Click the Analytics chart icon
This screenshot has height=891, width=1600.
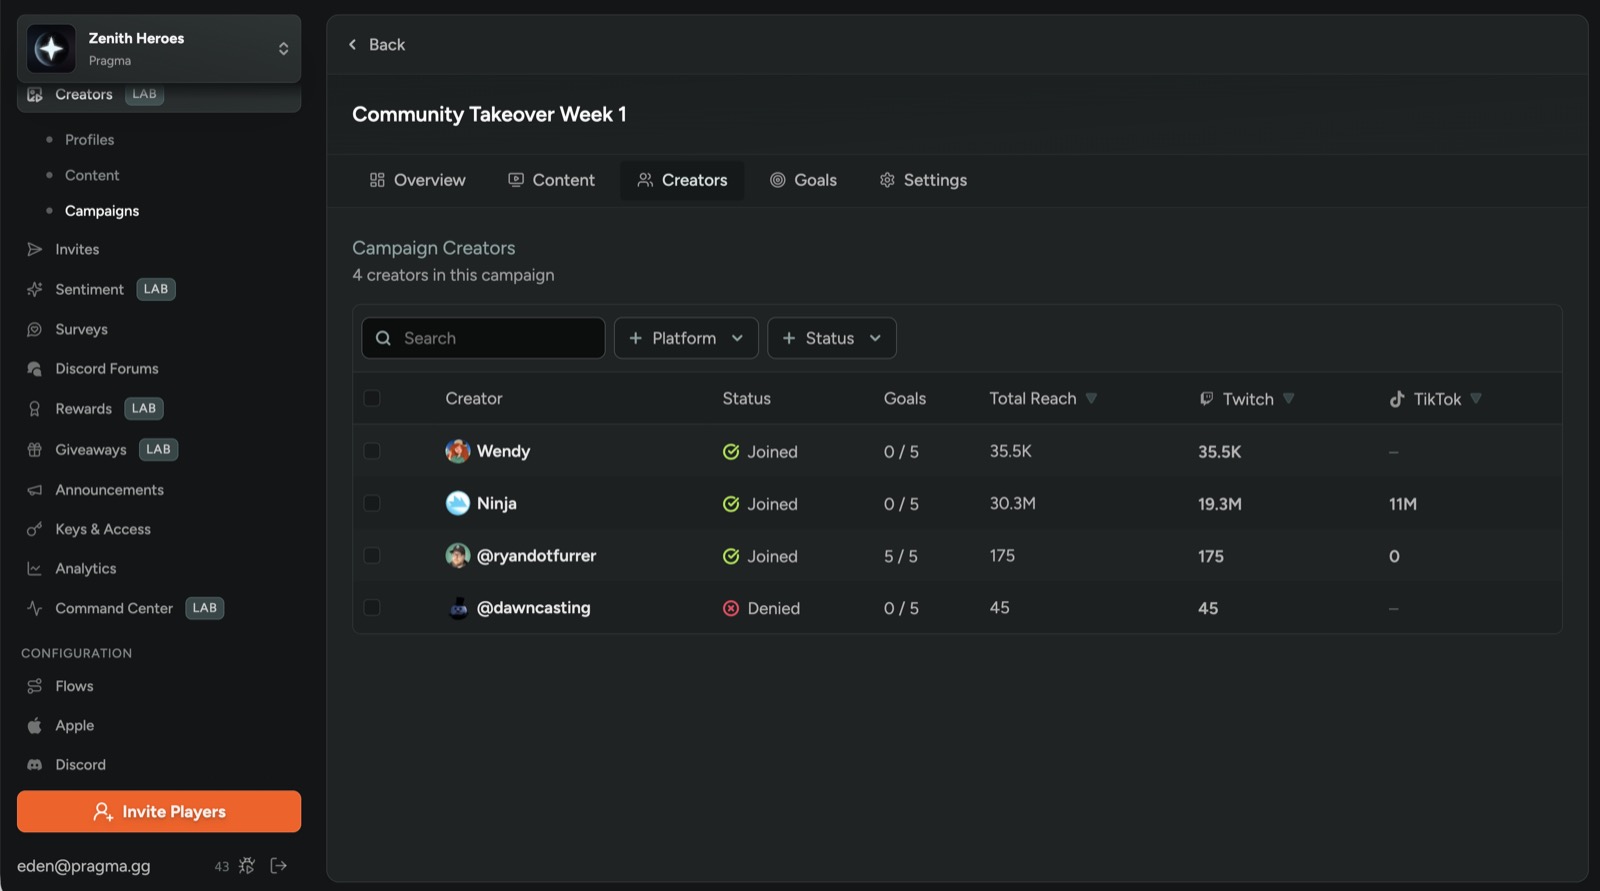(x=35, y=568)
